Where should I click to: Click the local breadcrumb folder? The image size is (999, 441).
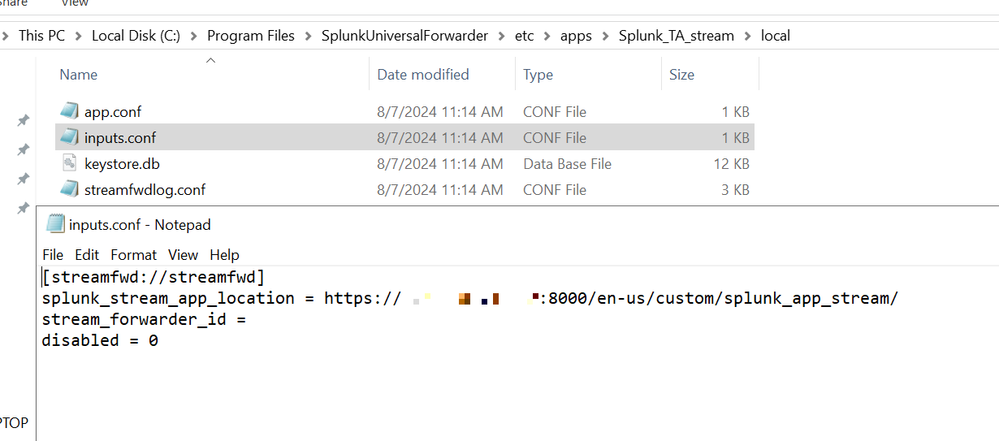775,36
